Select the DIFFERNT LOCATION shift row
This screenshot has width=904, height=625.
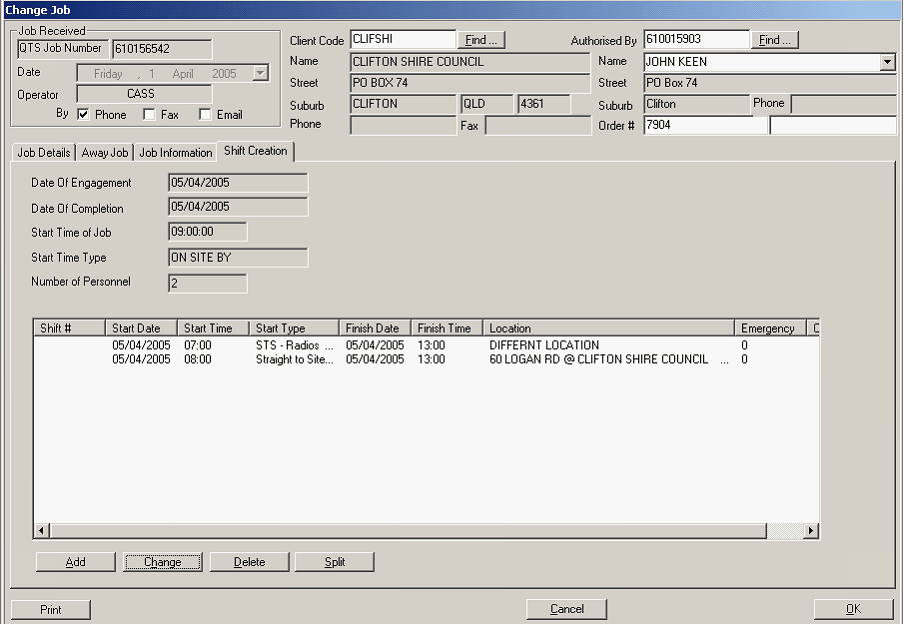tap(544, 345)
